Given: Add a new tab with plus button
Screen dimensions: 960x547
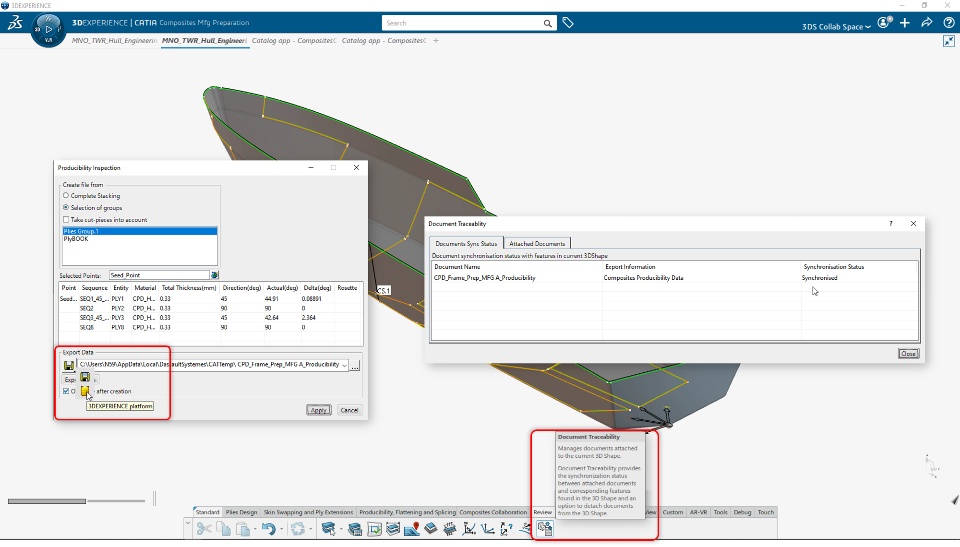Looking at the screenshot, I should (x=436, y=40).
